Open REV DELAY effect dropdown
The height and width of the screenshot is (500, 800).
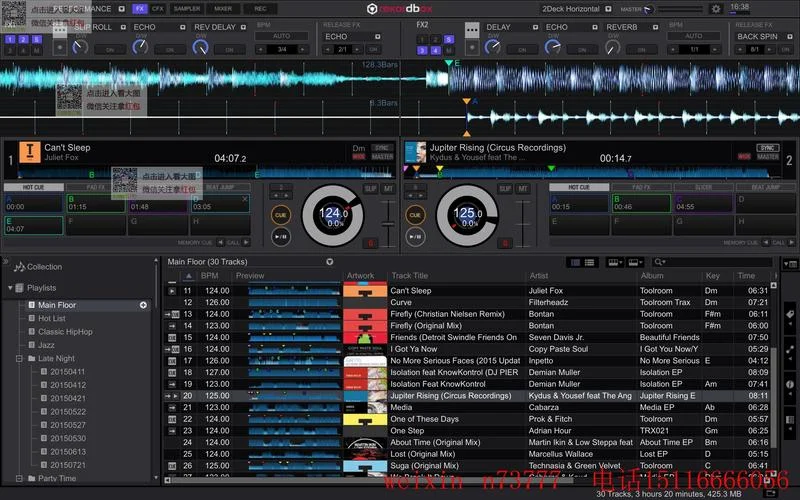coord(243,27)
